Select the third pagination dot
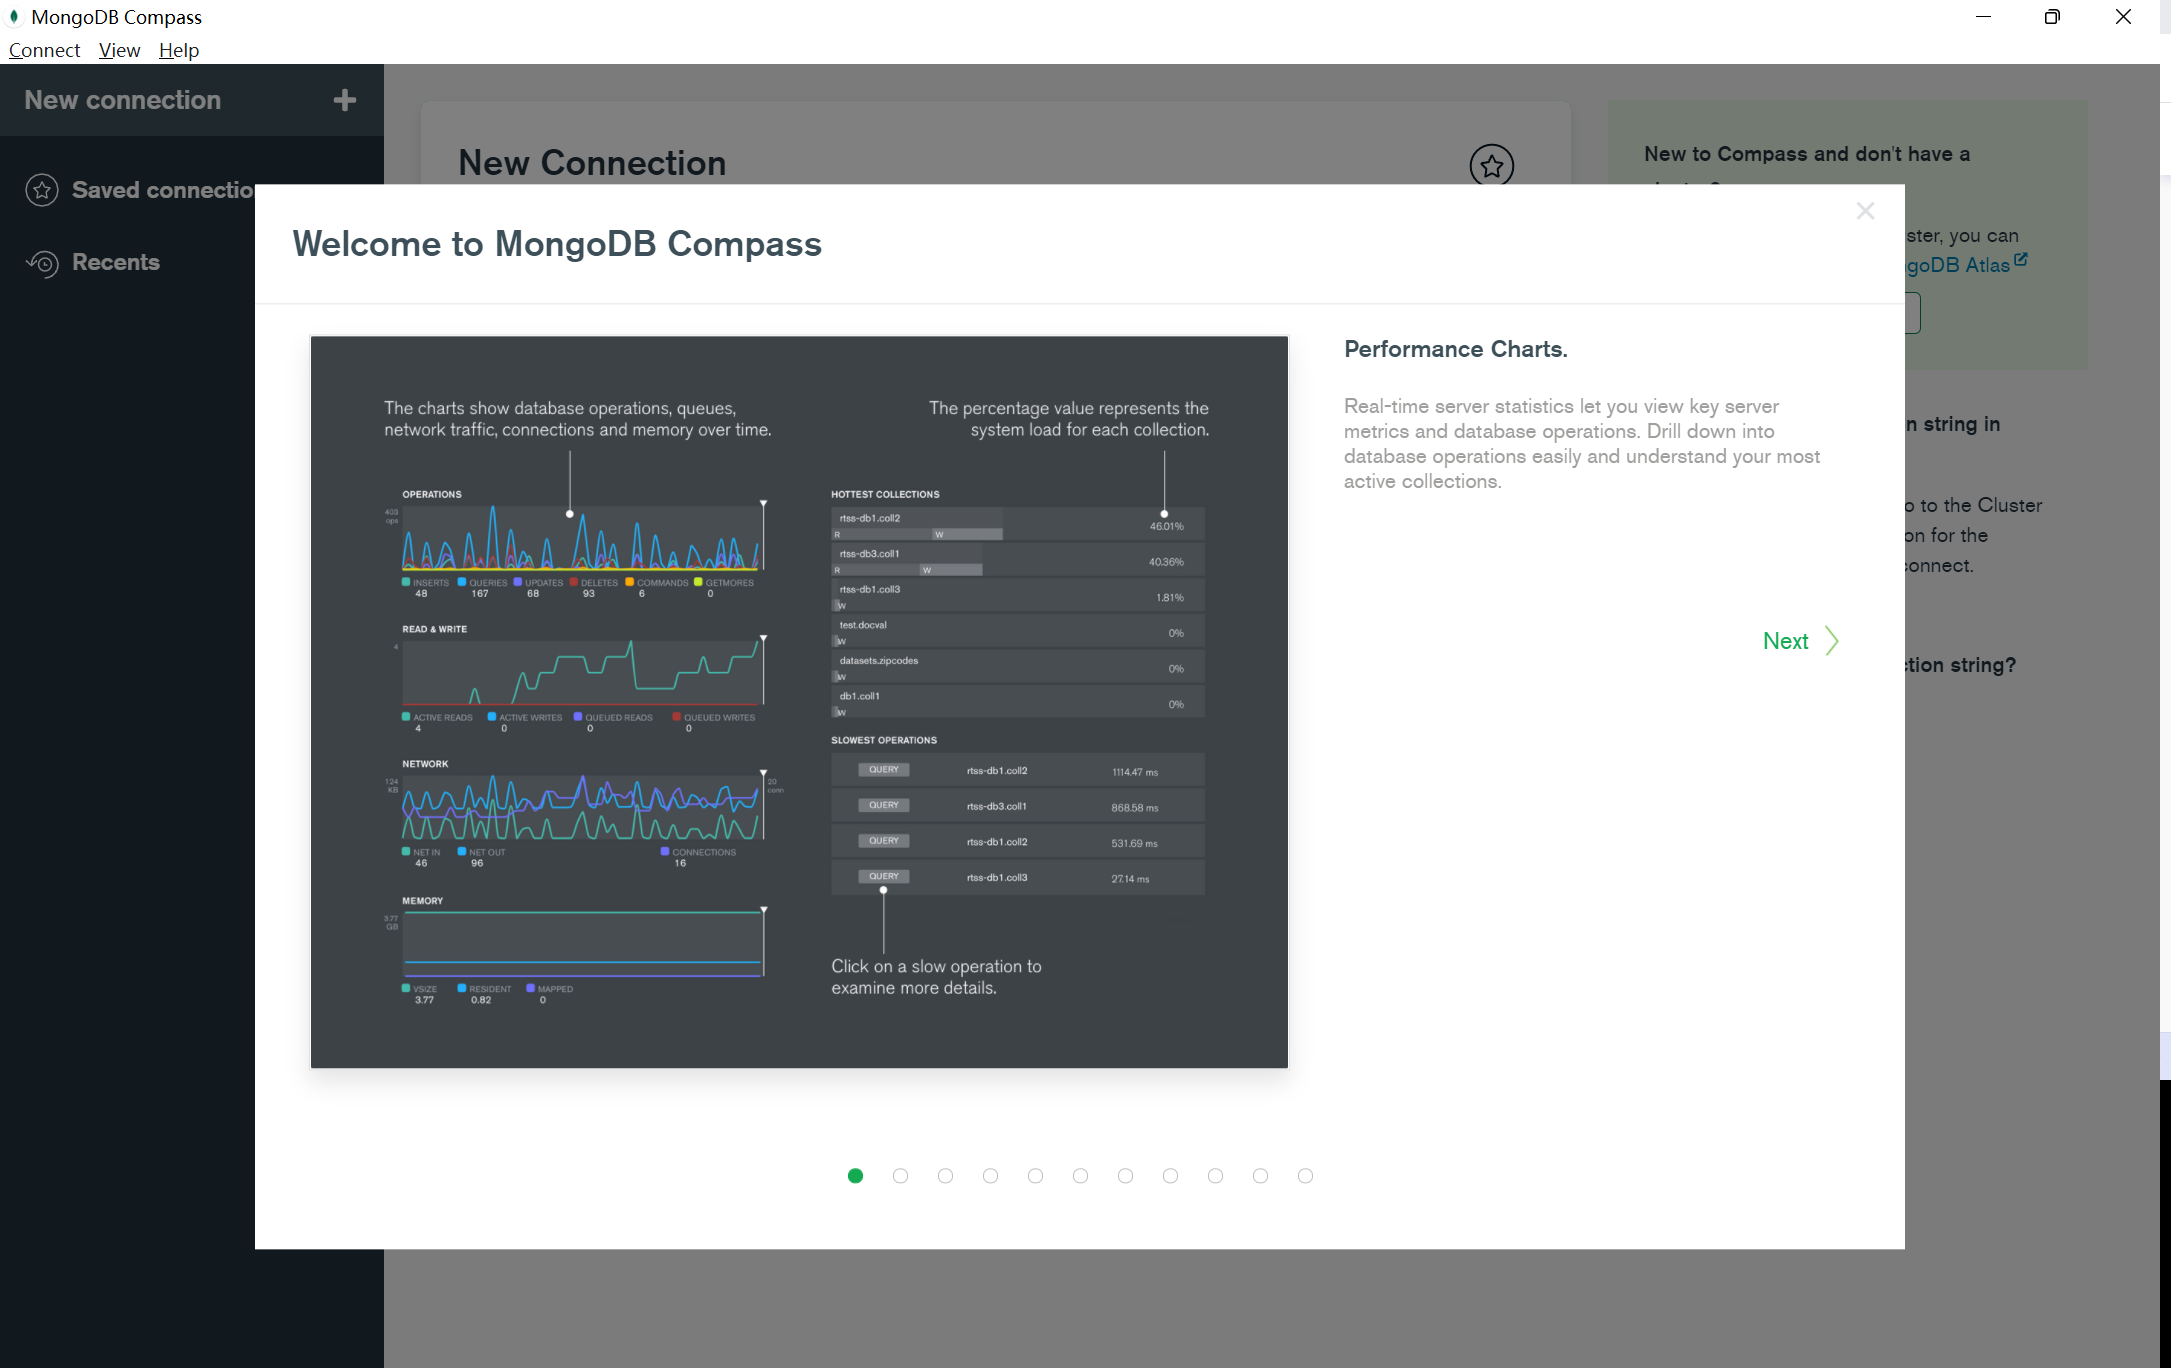The image size is (2171, 1368). 945,1176
